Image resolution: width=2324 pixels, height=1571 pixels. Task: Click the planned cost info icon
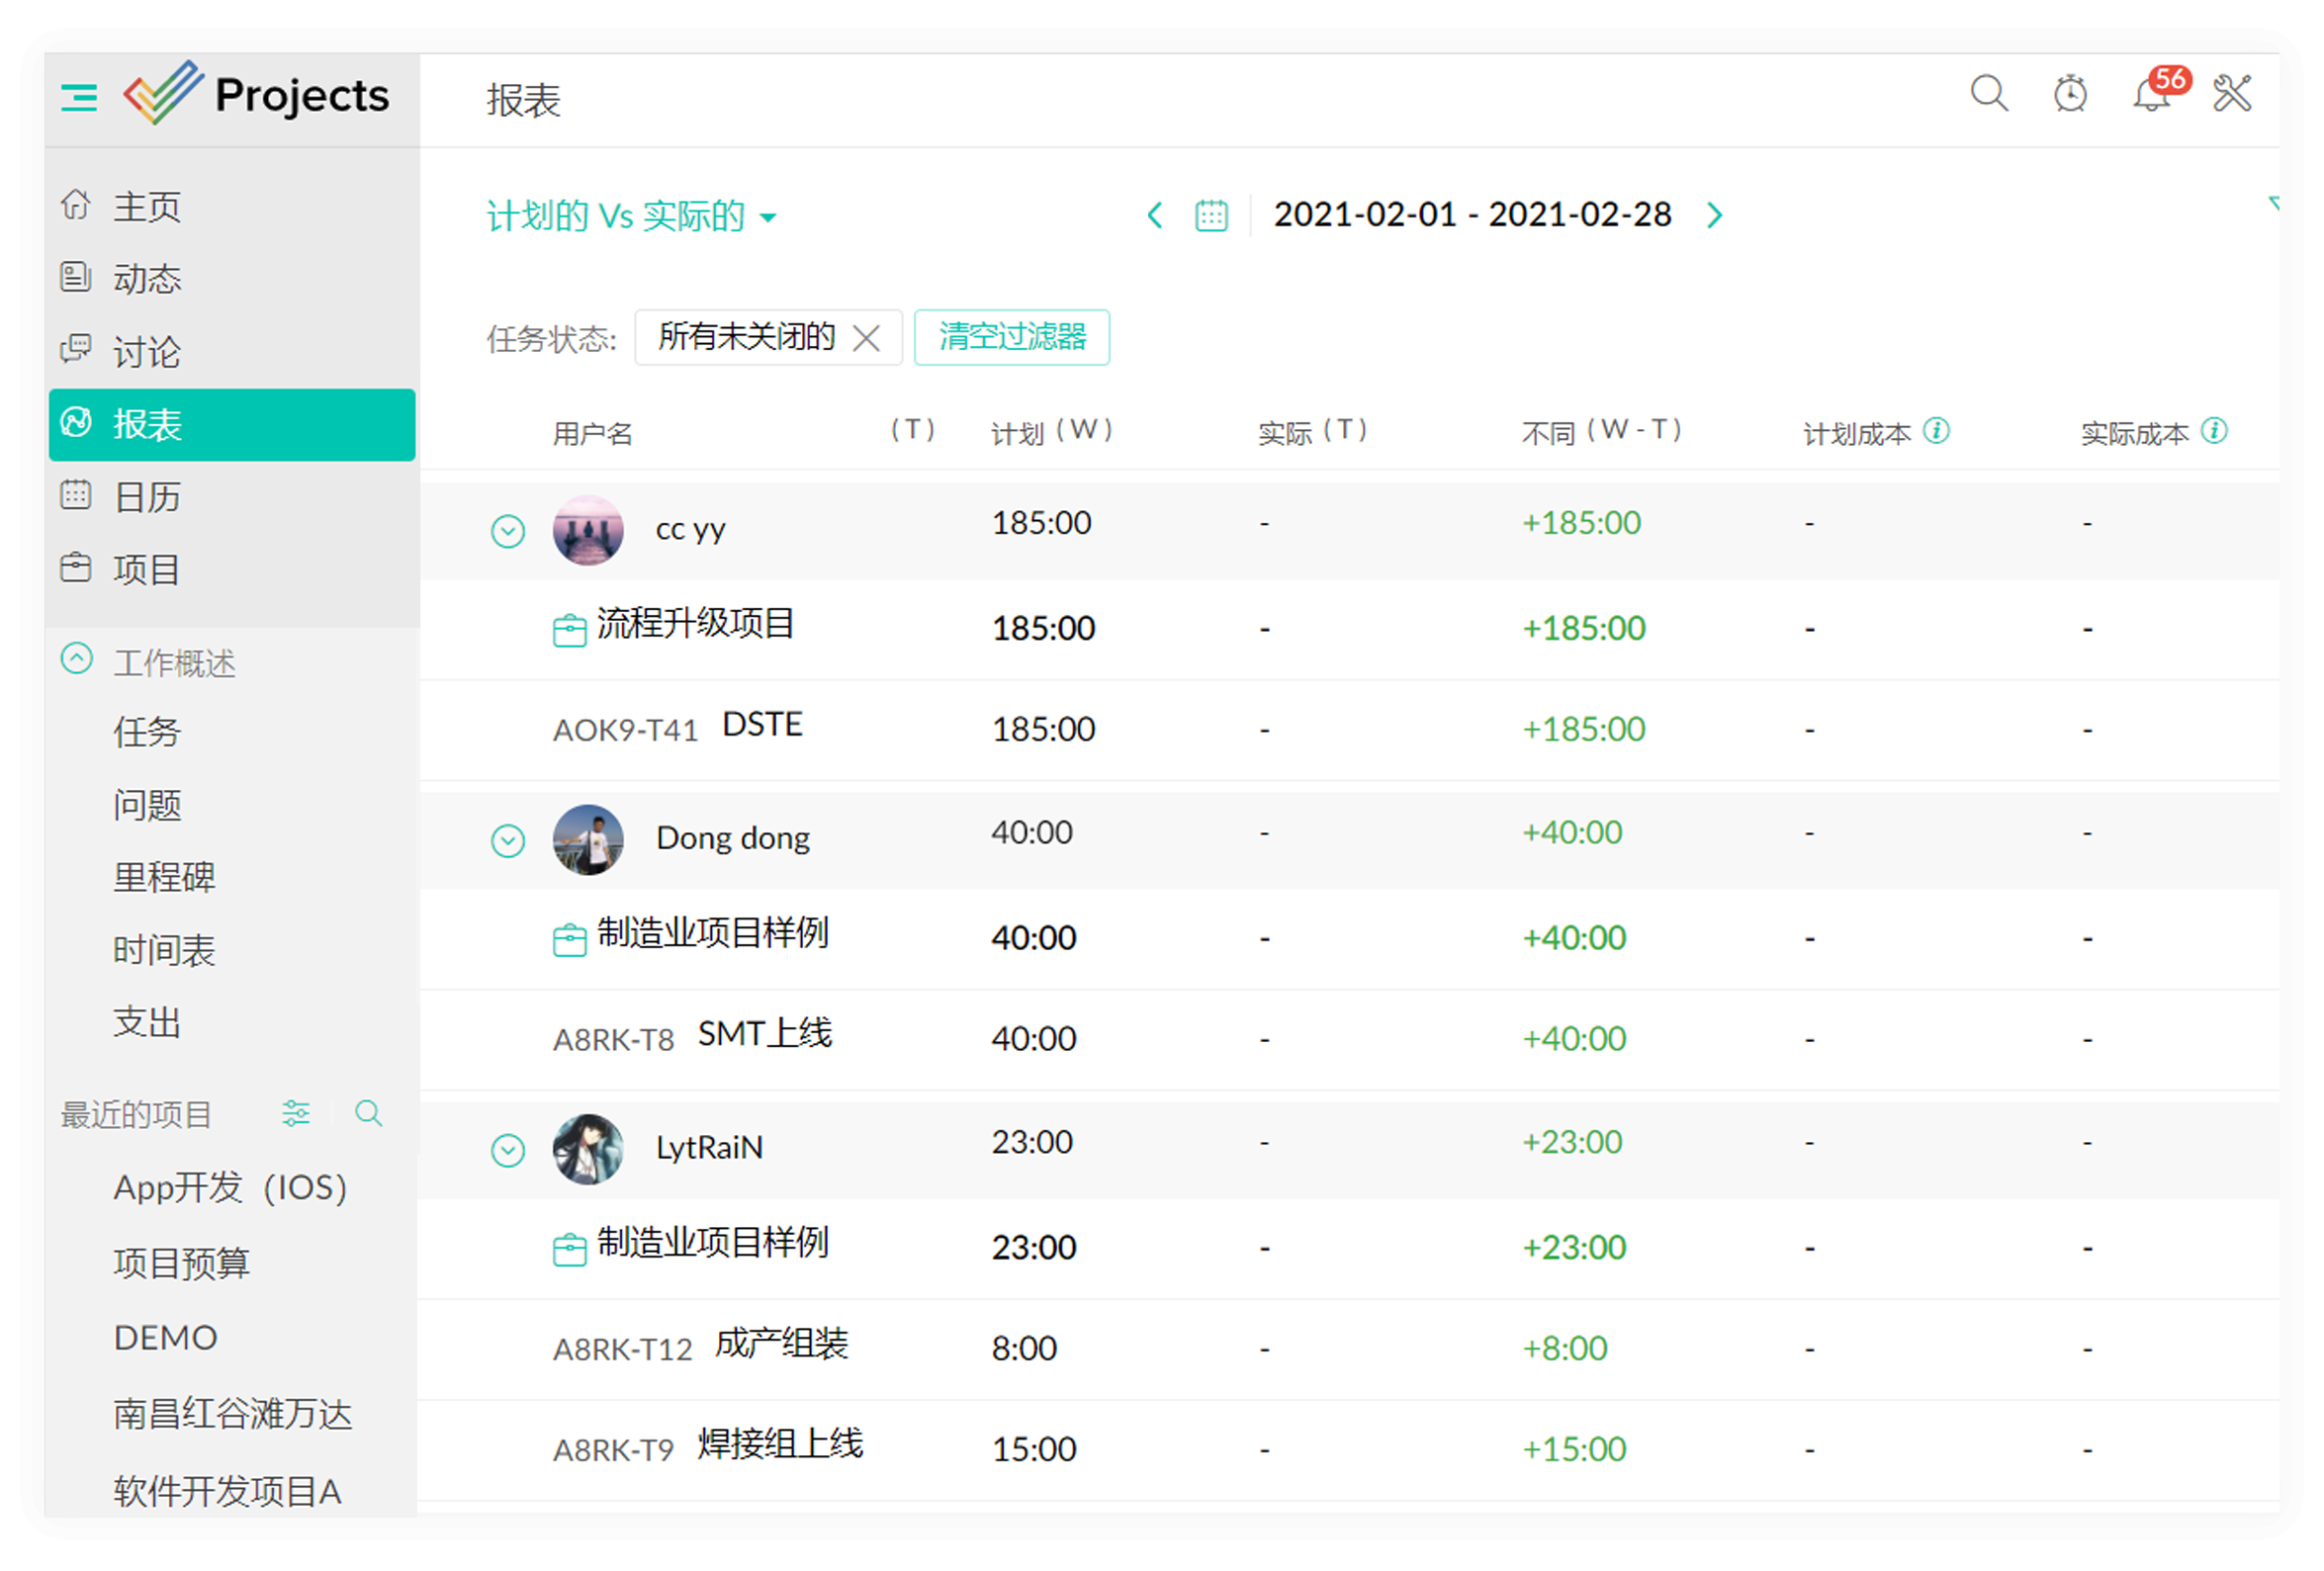coord(1937,430)
